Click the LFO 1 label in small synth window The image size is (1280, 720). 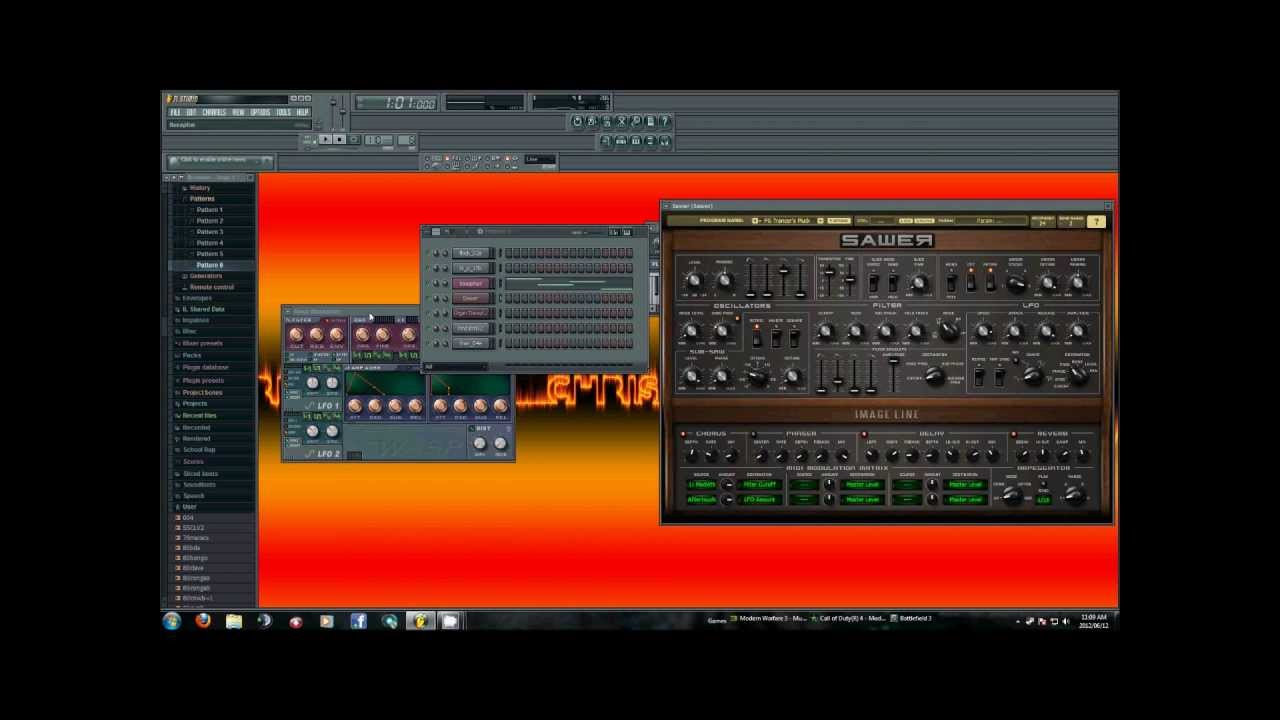(x=328, y=405)
